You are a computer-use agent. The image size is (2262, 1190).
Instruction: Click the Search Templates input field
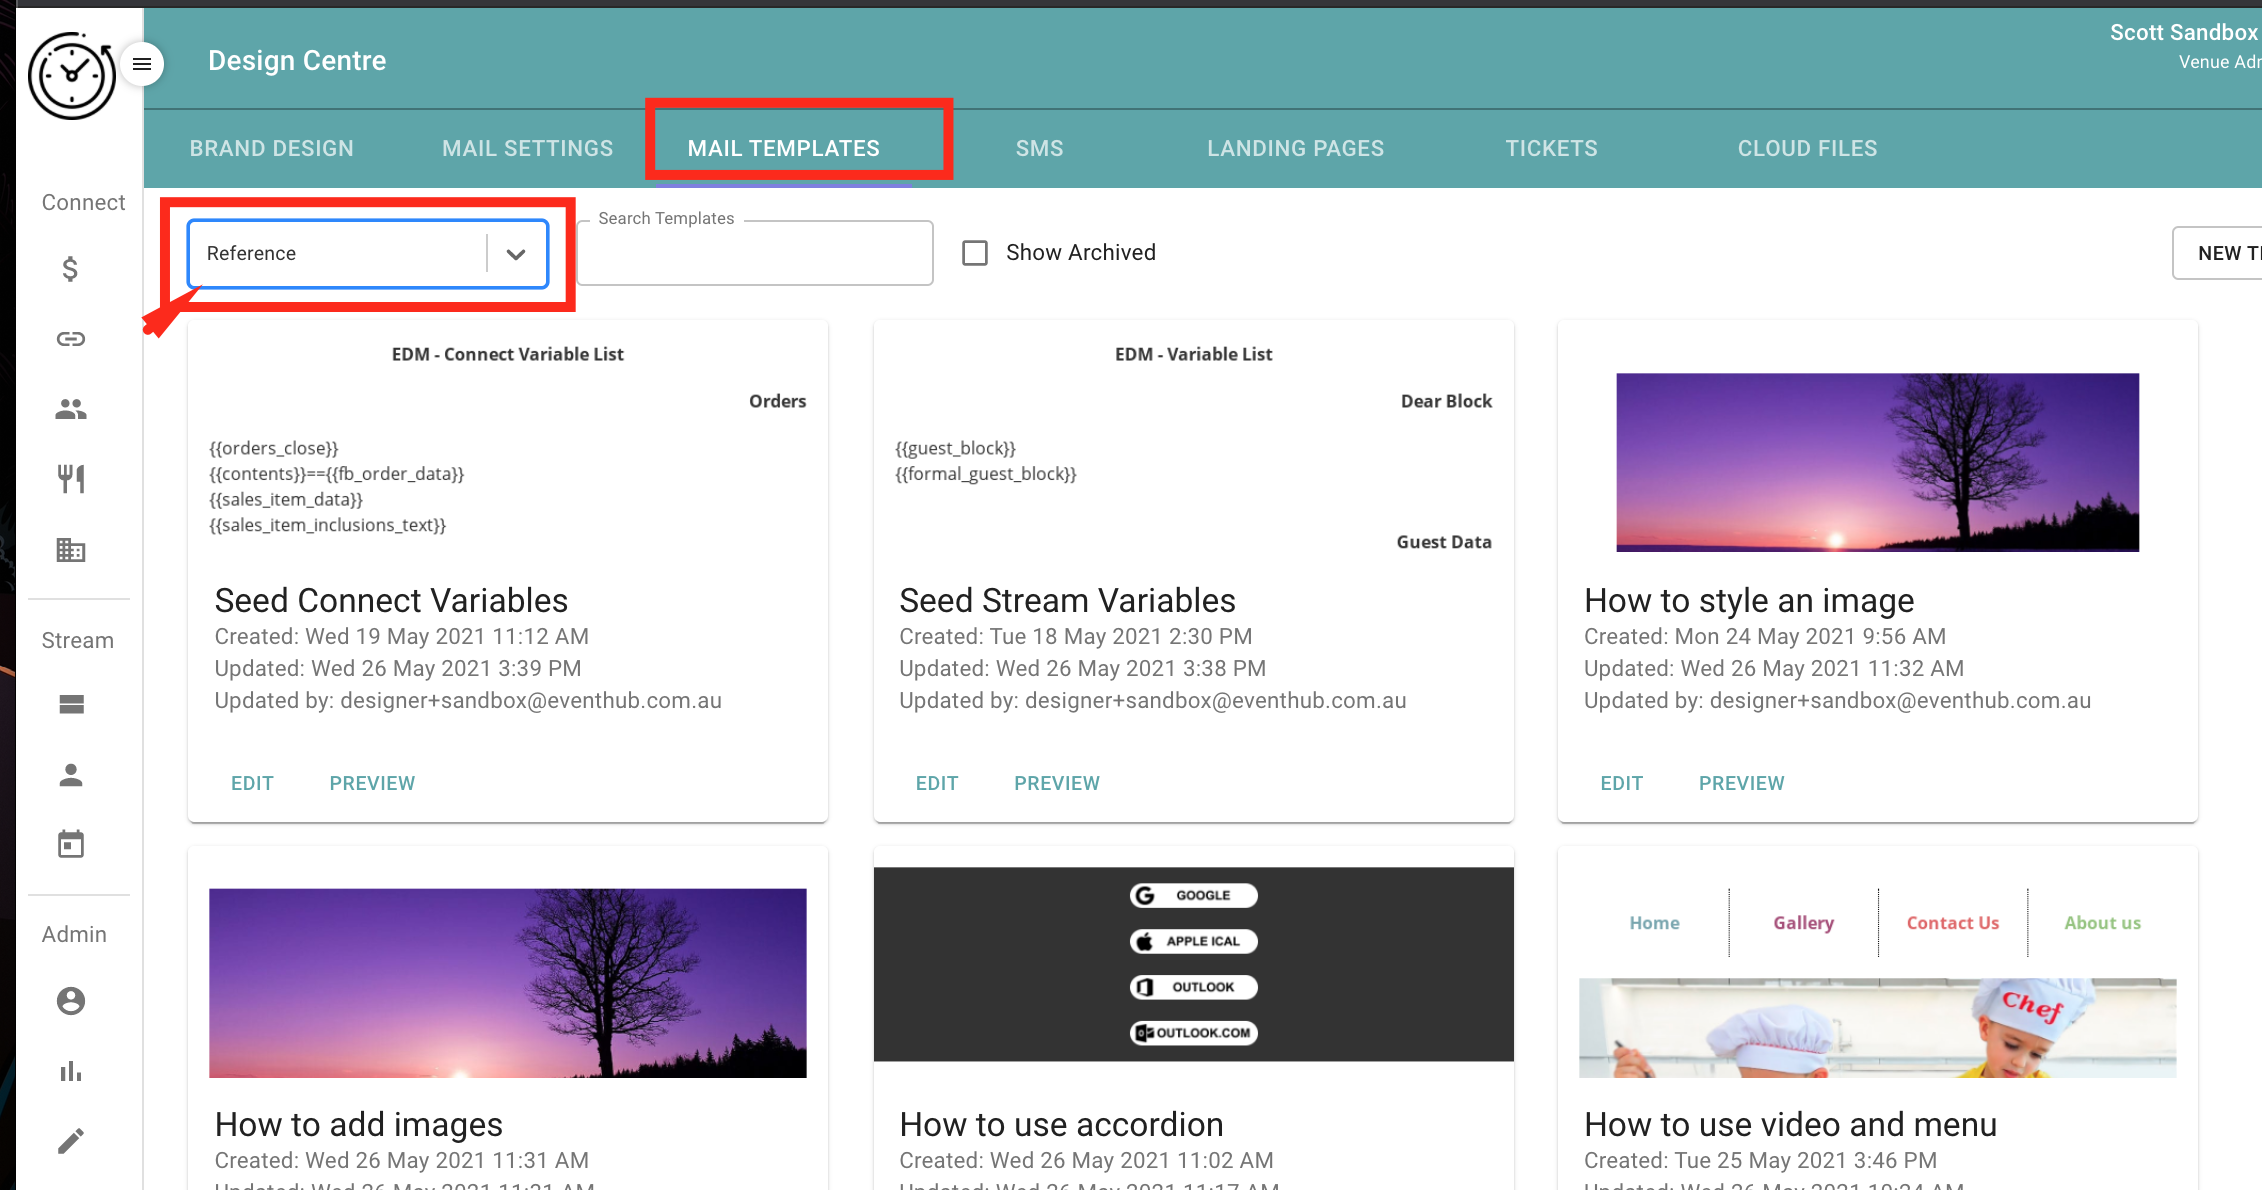coord(755,254)
